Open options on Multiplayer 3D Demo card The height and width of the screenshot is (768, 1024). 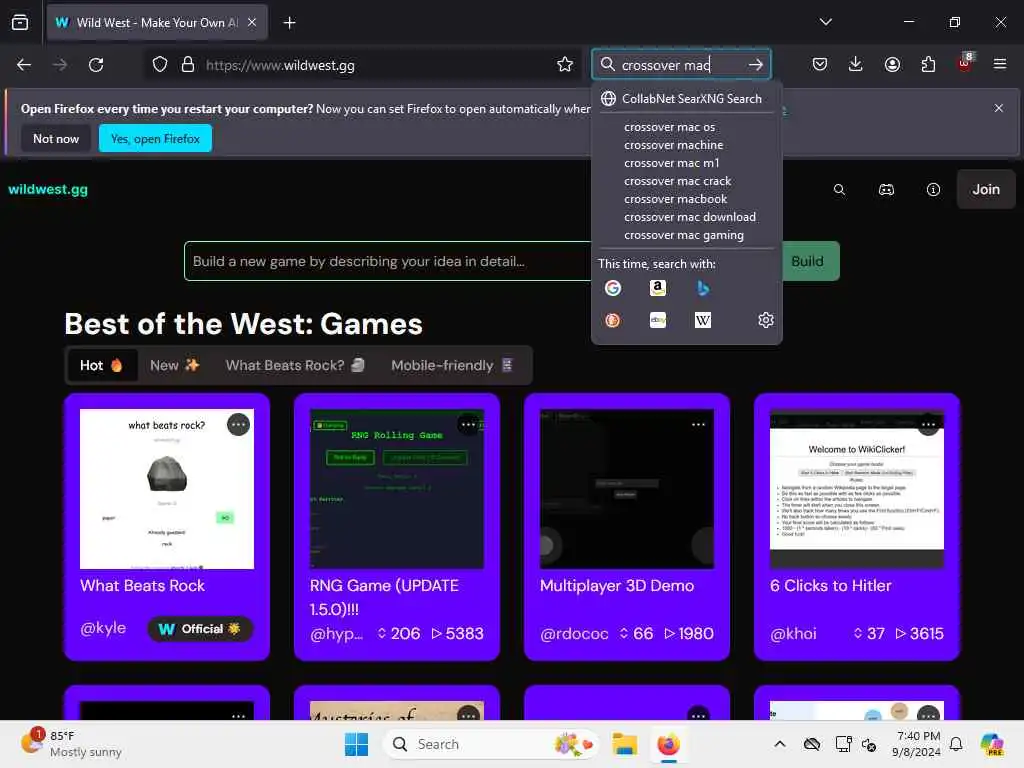pyautogui.click(x=698, y=424)
